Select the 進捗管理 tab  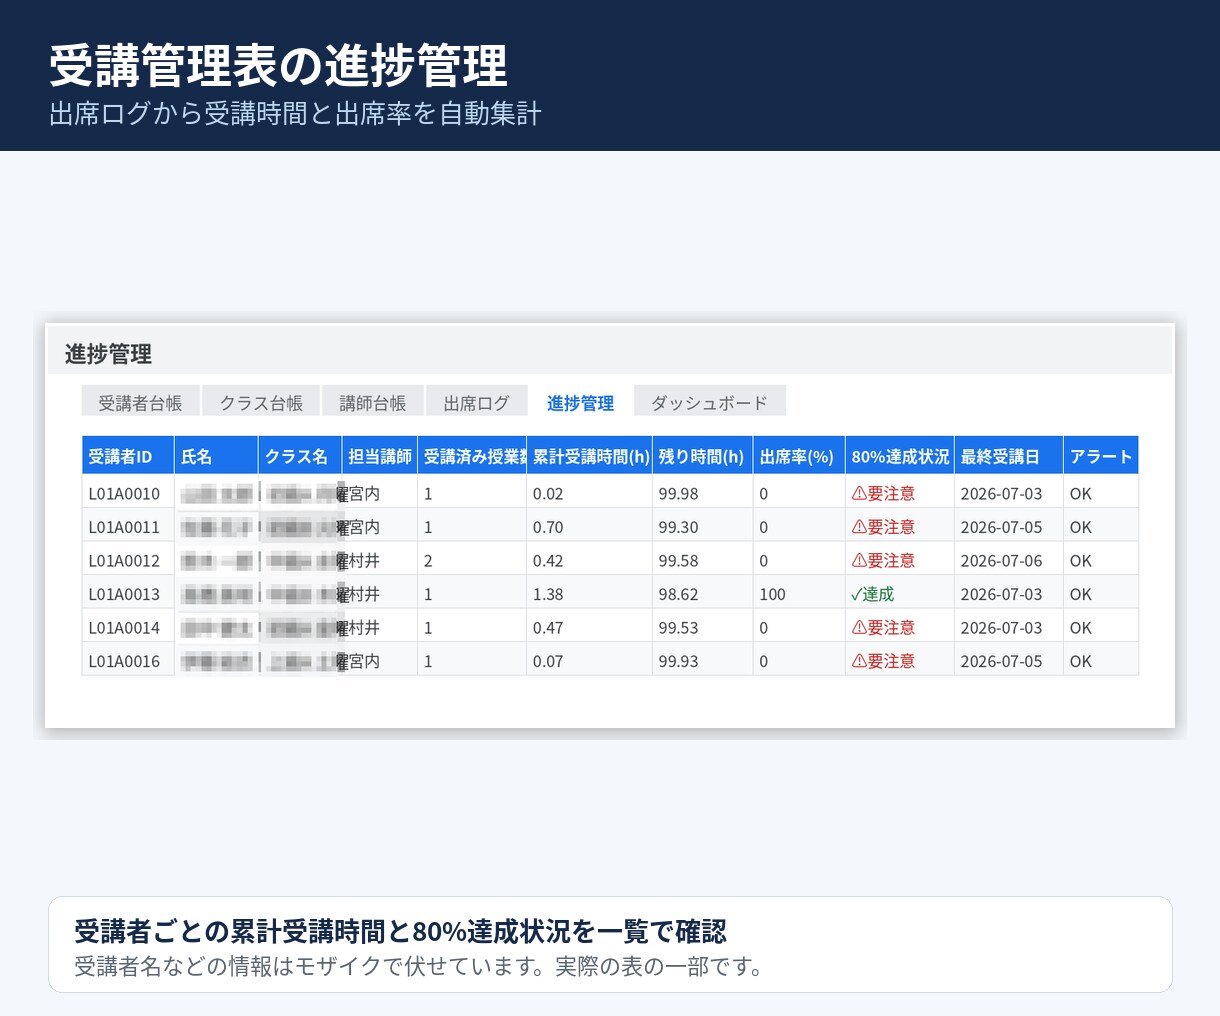point(580,402)
